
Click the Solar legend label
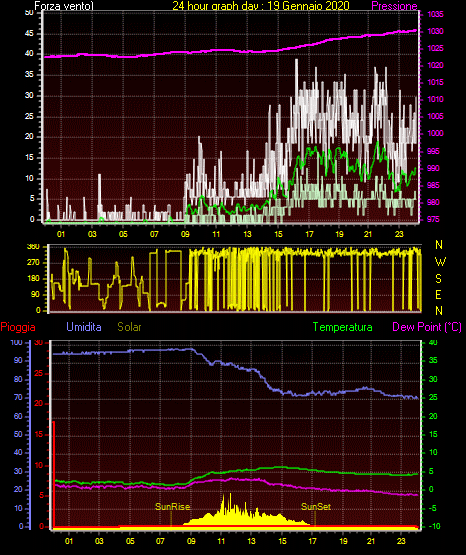tap(129, 327)
